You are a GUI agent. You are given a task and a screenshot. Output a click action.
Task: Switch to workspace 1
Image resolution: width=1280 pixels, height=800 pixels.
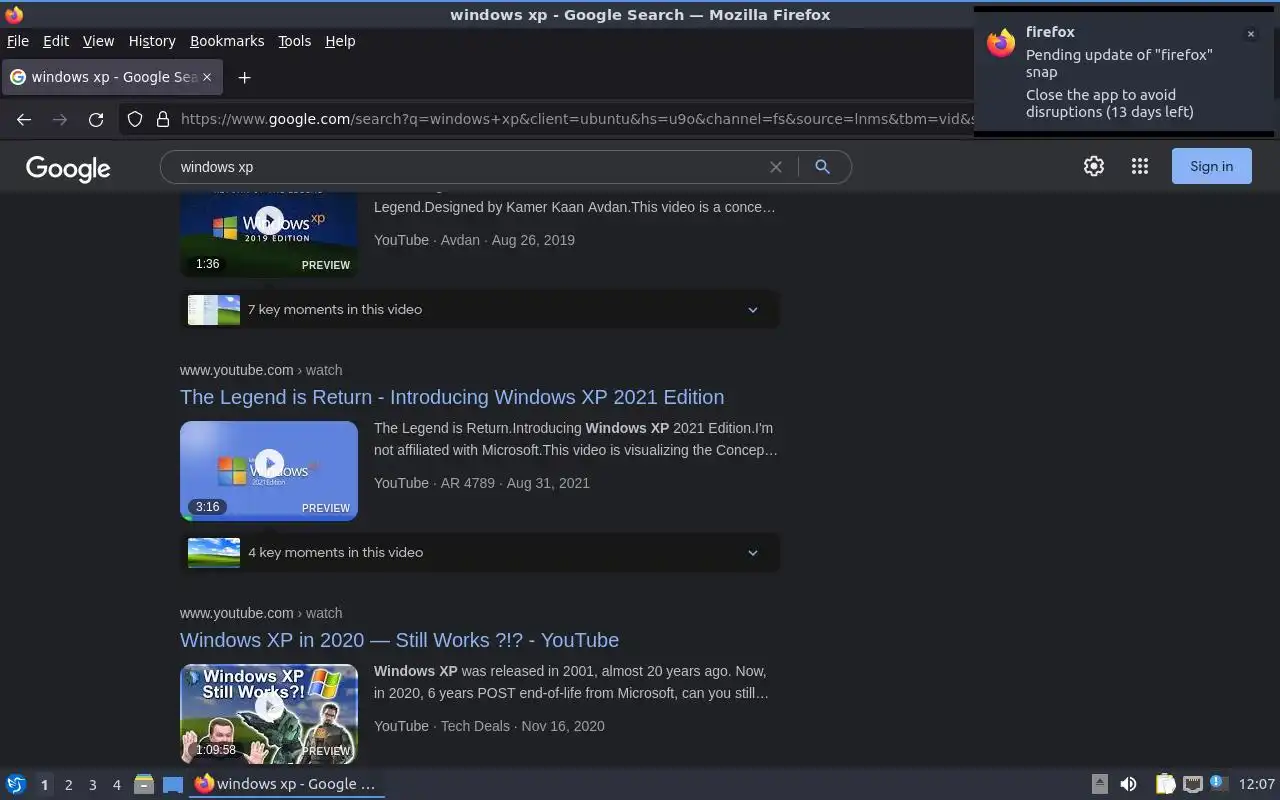click(x=44, y=785)
